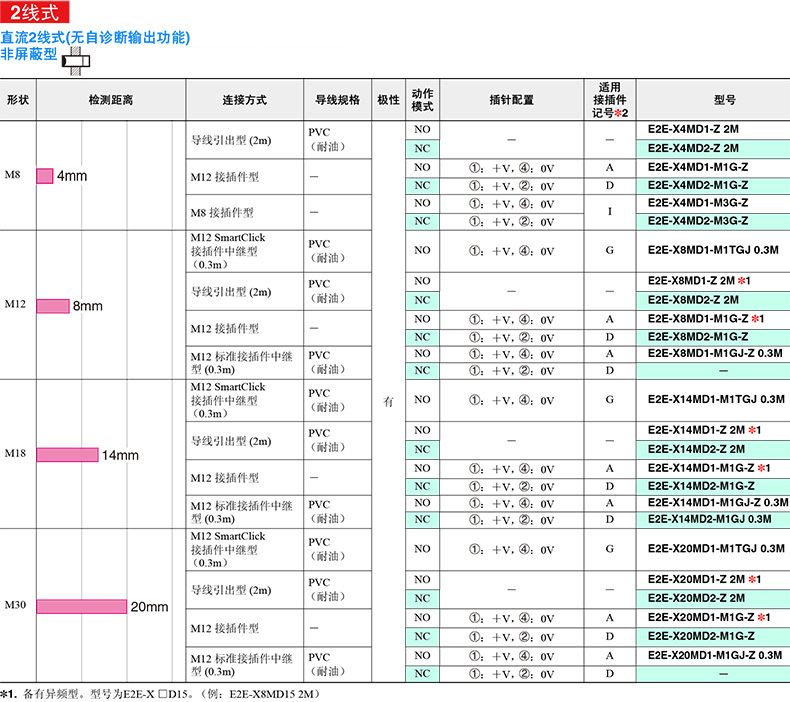Click the 直流2线式 blue heading text
This screenshot has width=790, height=702.
click(95, 38)
